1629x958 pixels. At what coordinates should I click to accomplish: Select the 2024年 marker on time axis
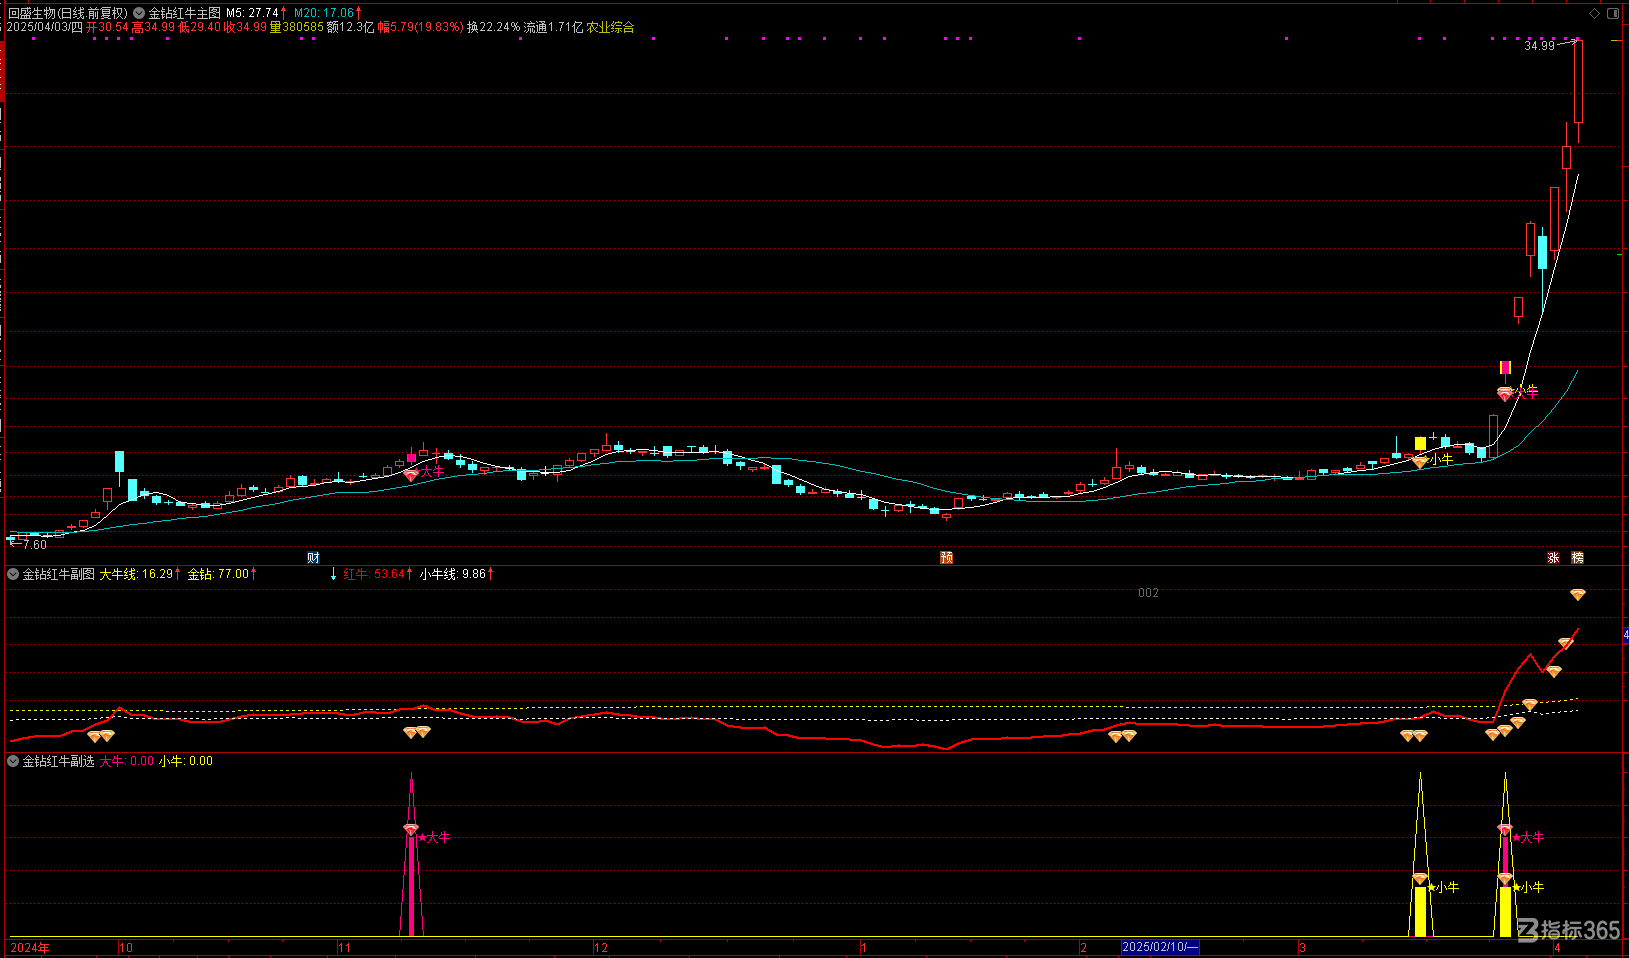click(x=30, y=947)
